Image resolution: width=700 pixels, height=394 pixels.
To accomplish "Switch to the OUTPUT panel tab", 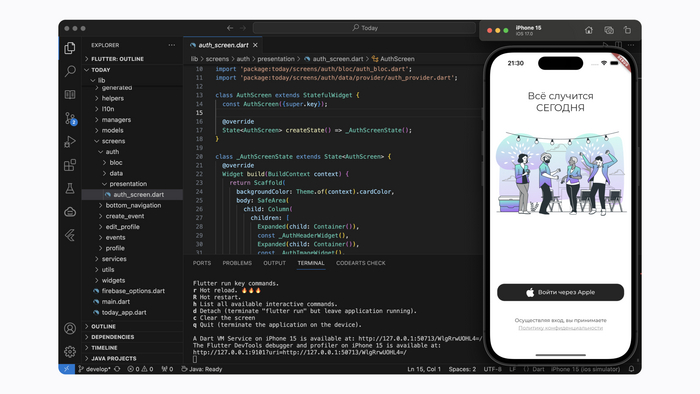I will (x=274, y=263).
